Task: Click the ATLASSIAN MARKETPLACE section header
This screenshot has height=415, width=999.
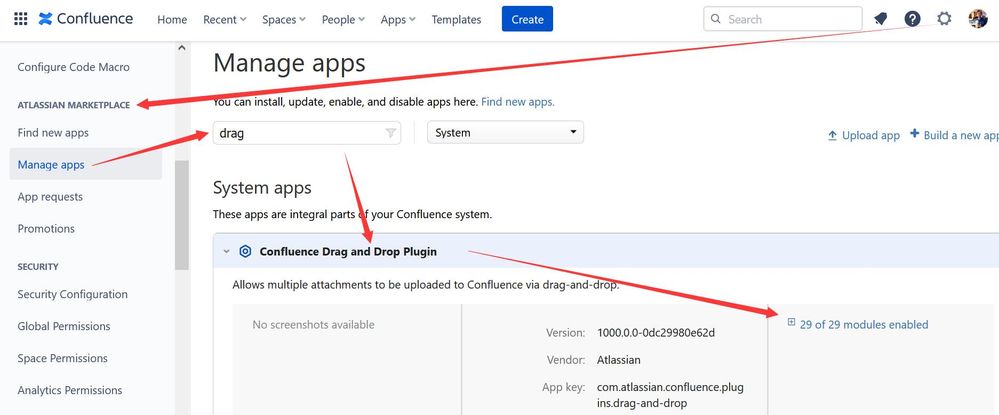Action: tap(74, 105)
